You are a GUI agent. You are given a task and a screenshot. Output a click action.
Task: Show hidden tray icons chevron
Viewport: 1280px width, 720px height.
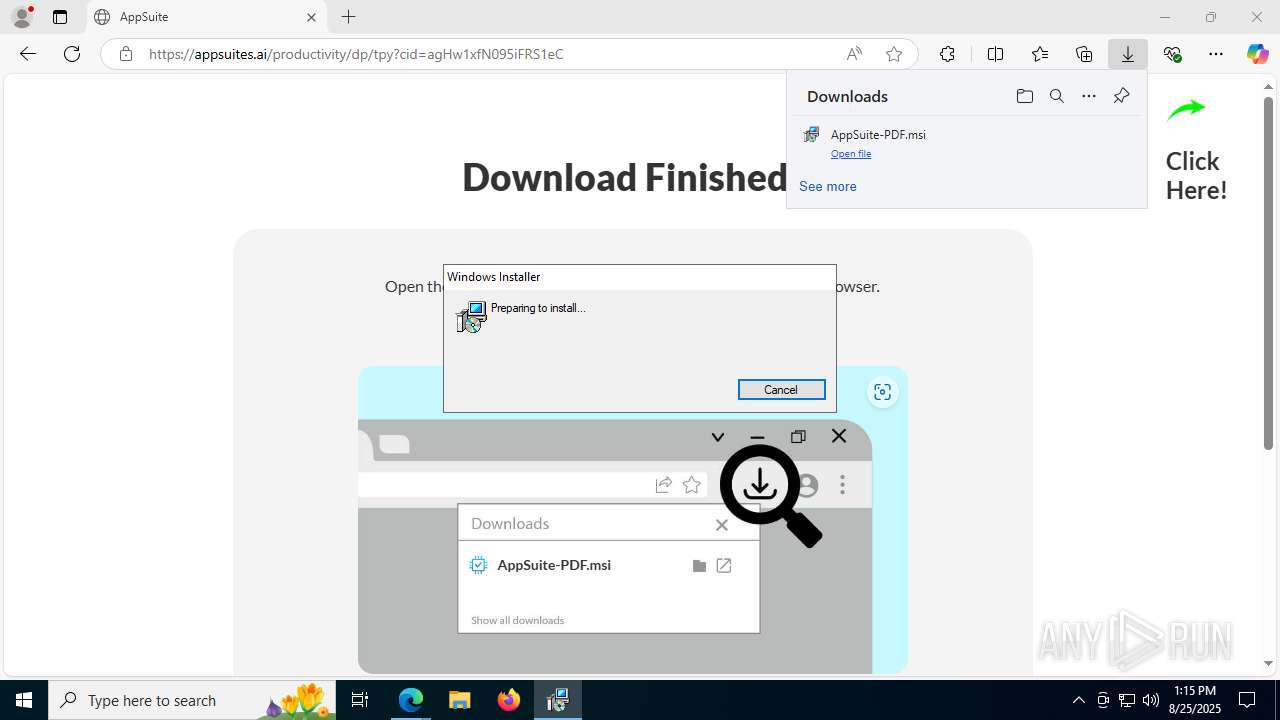point(1079,700)
